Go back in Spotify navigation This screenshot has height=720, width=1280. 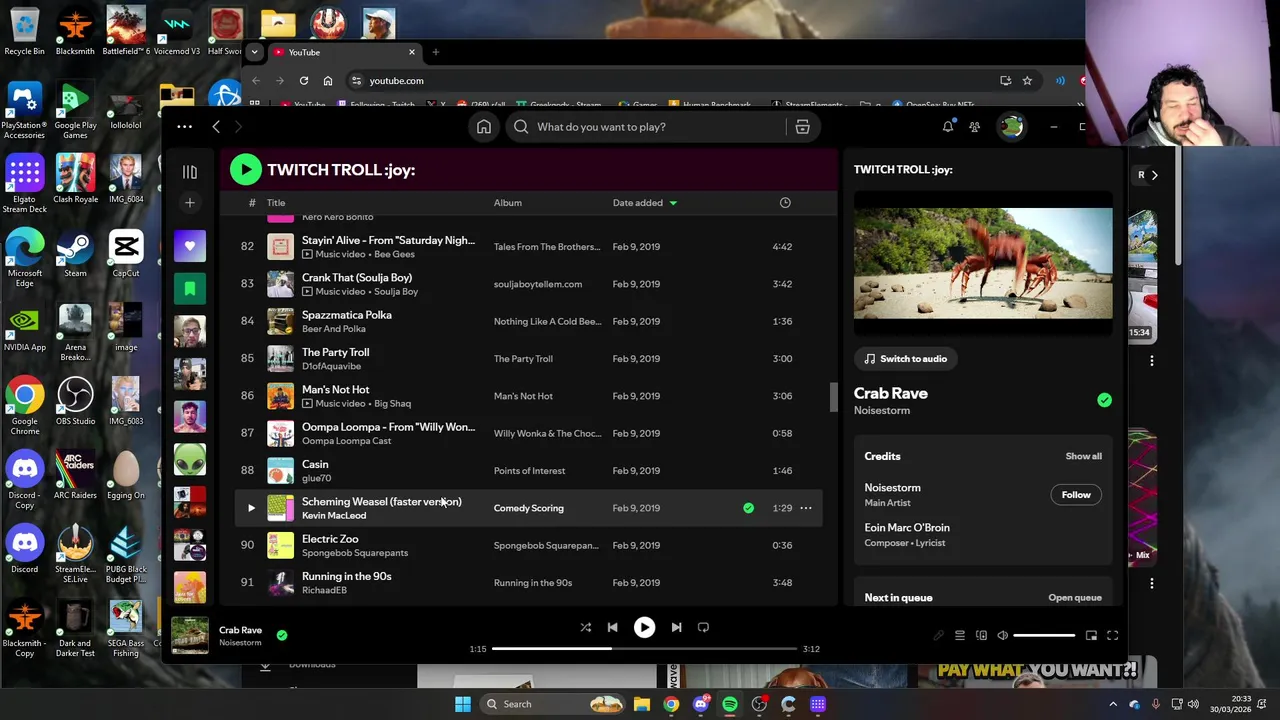pos(216,127)
